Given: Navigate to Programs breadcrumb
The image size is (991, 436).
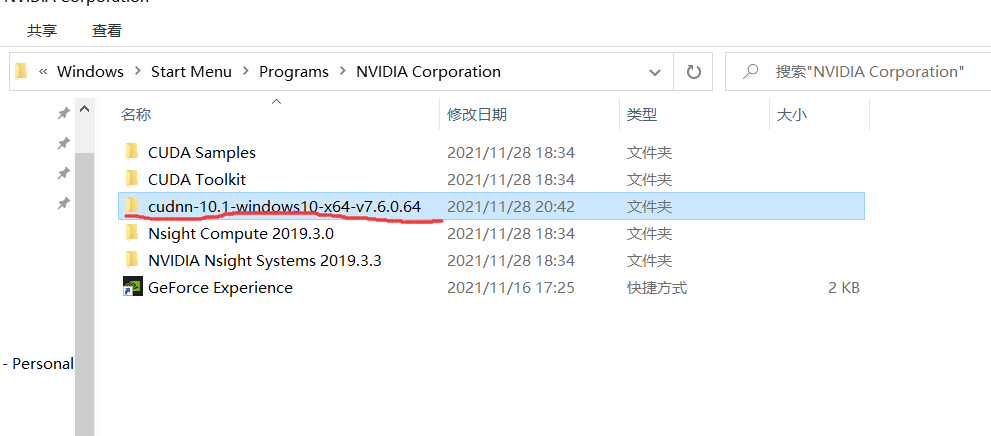Looking at the screenshot, I should [x=294, y=71].
